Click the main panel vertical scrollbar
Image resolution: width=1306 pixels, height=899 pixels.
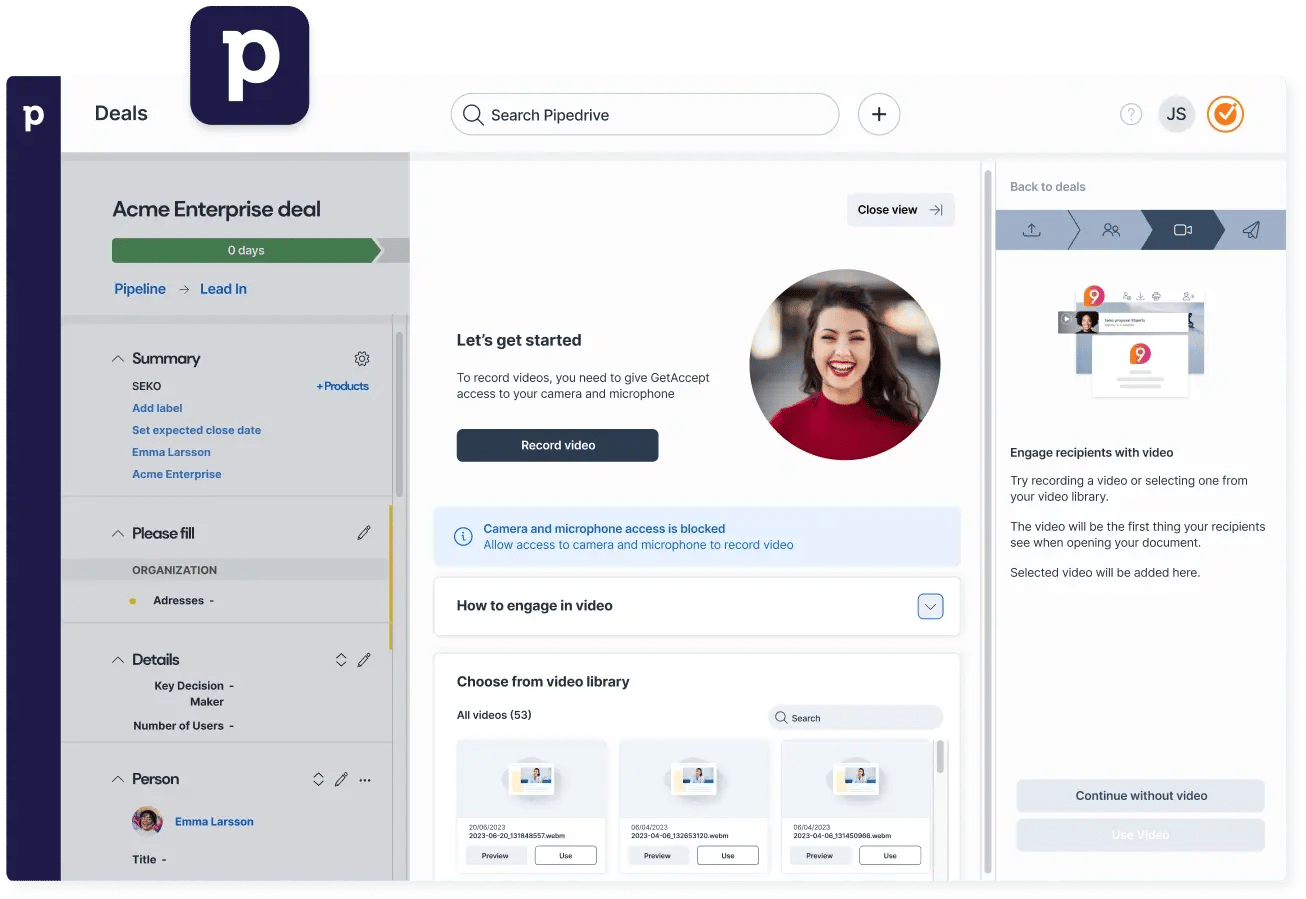coord(988,520)
